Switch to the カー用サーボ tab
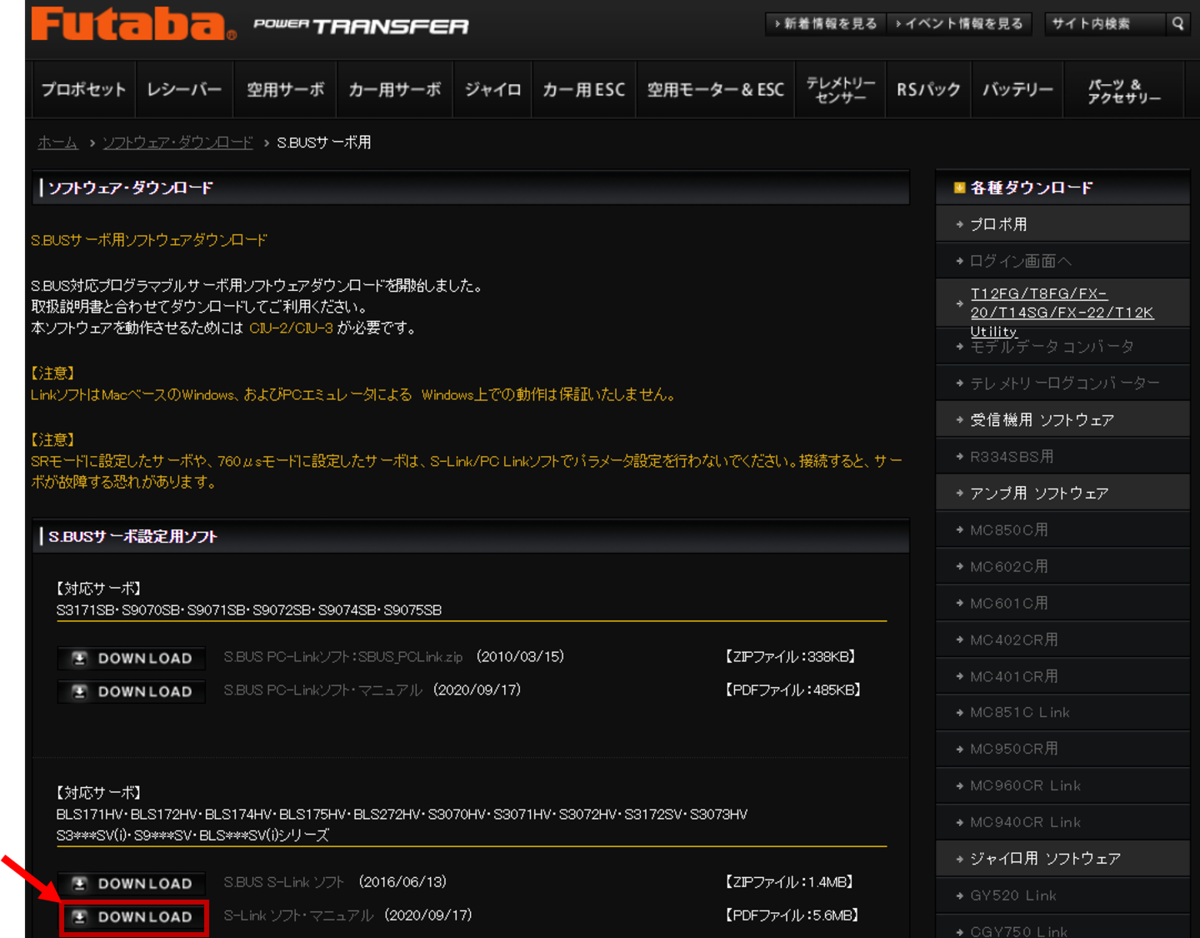Image resolution: width=1200 pixels, height=938 pixels. (394, 89)
